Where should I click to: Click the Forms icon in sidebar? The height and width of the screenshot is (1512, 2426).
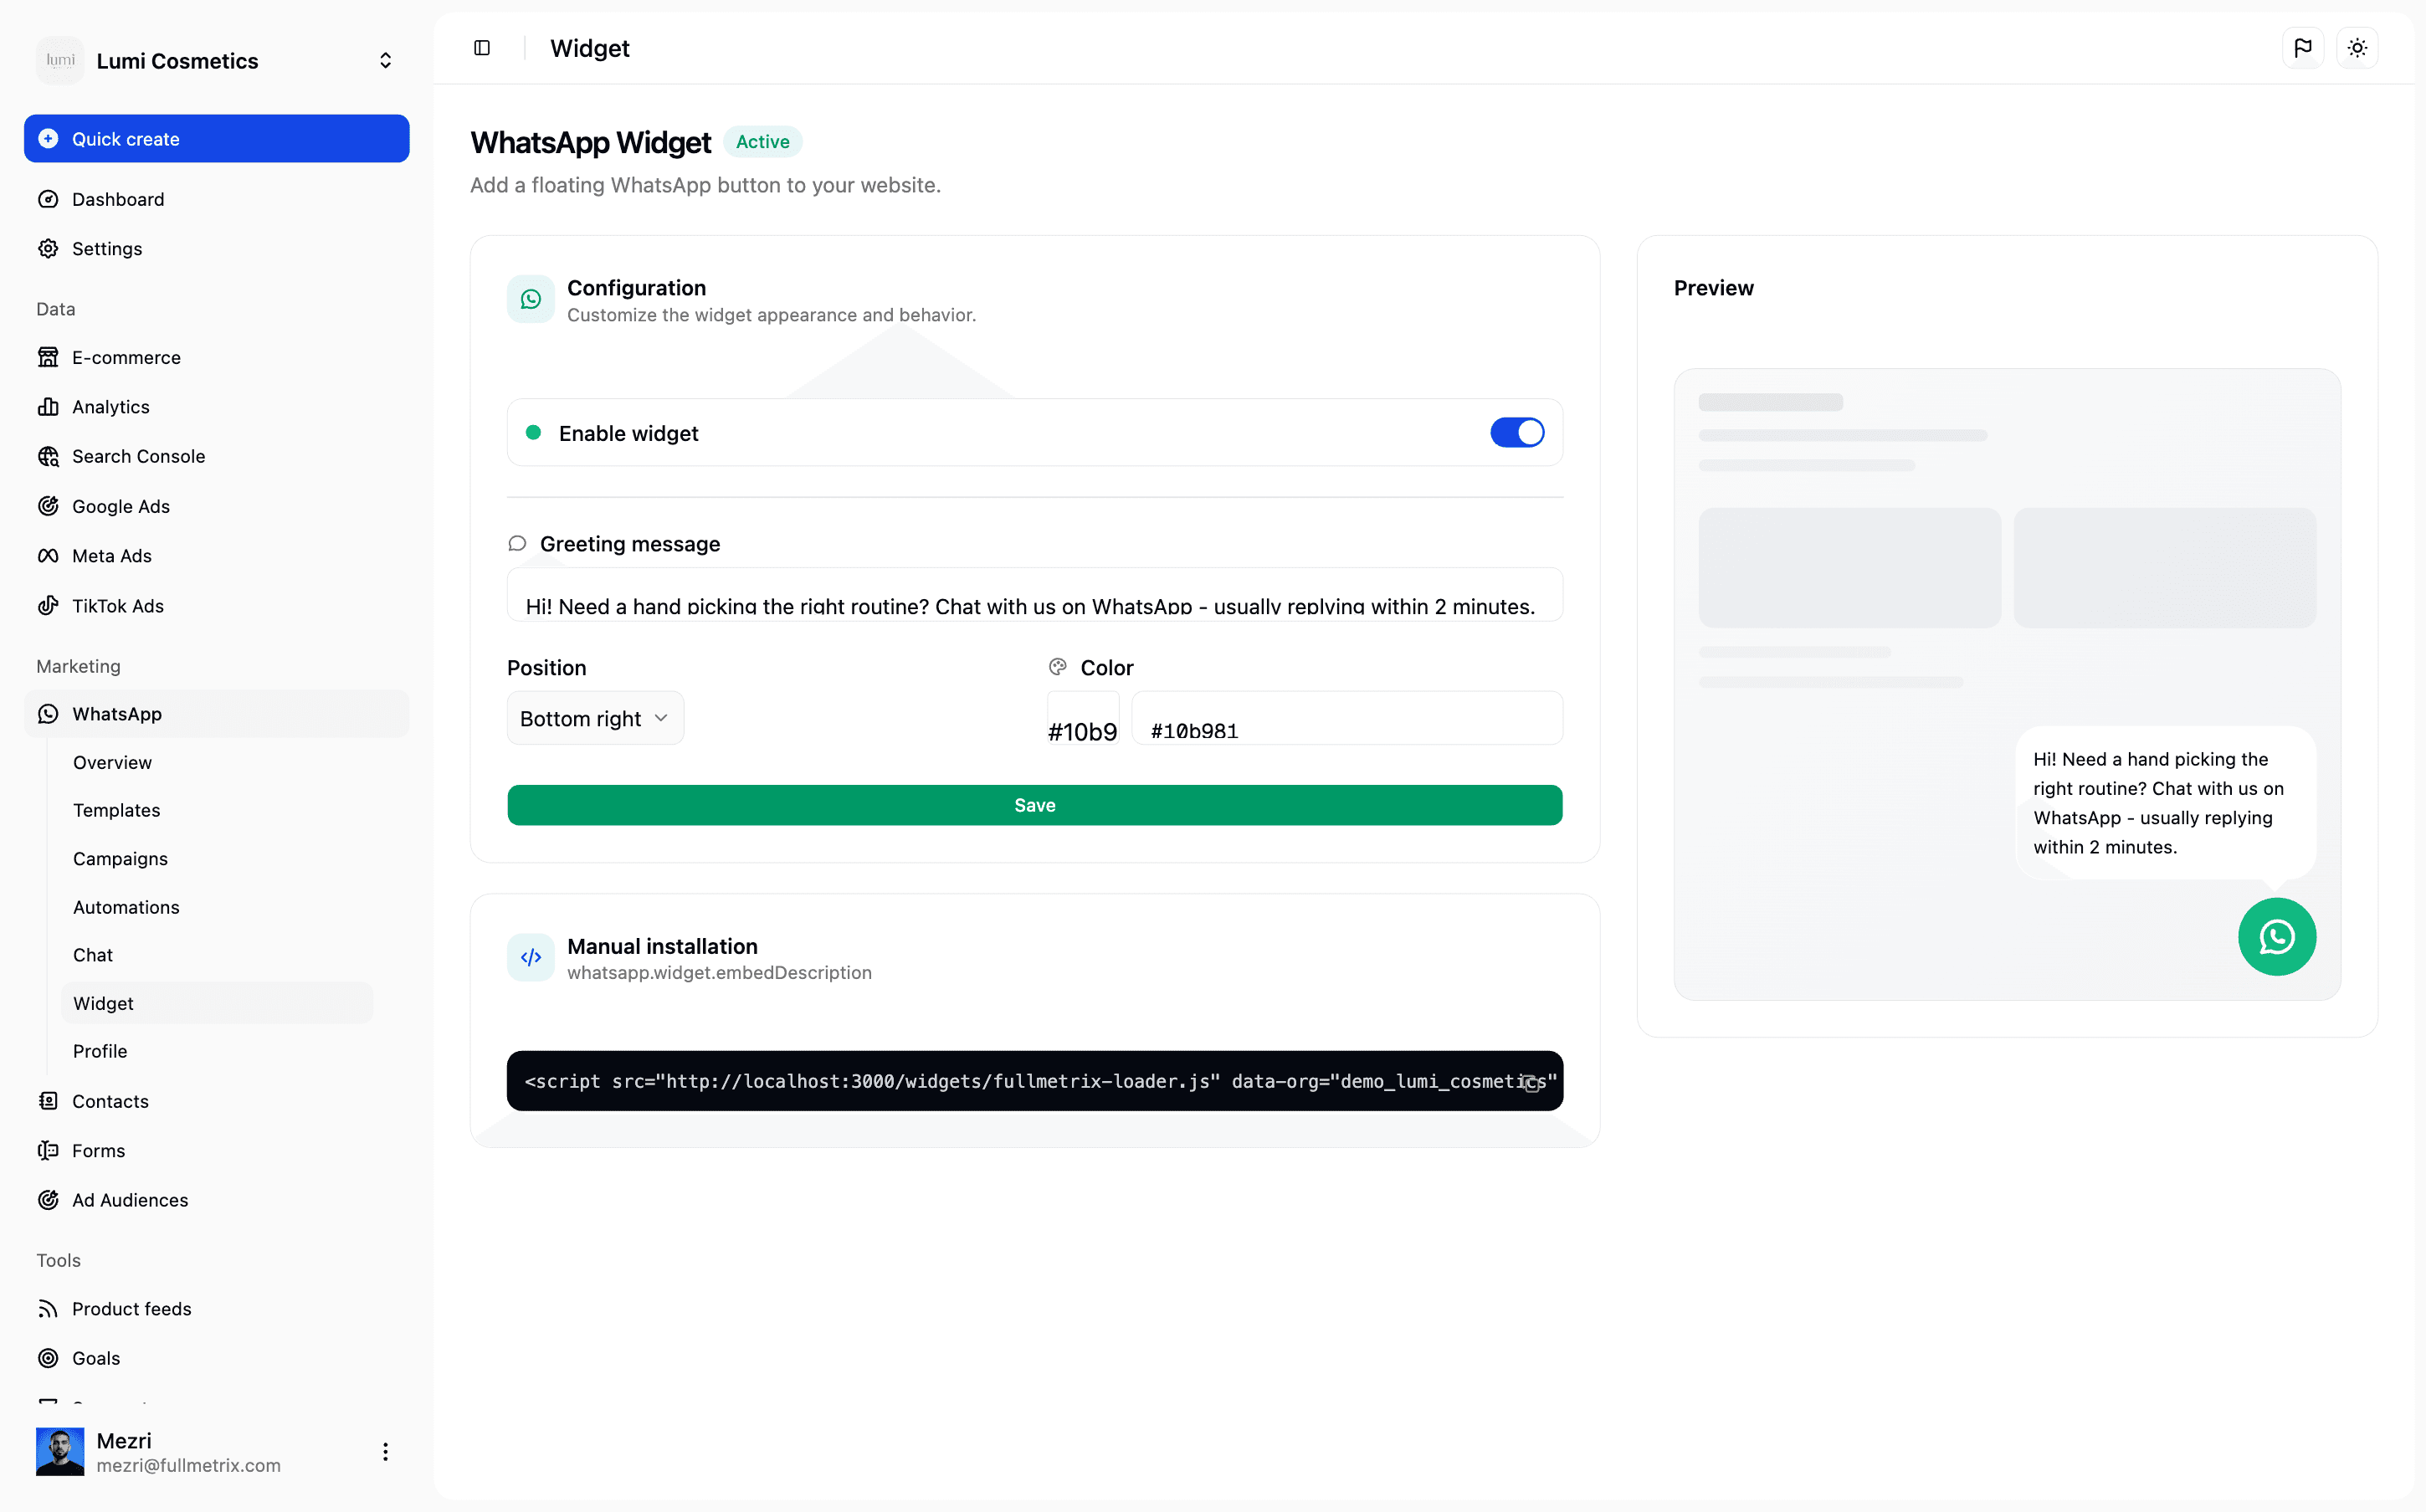pos(48,1150)
